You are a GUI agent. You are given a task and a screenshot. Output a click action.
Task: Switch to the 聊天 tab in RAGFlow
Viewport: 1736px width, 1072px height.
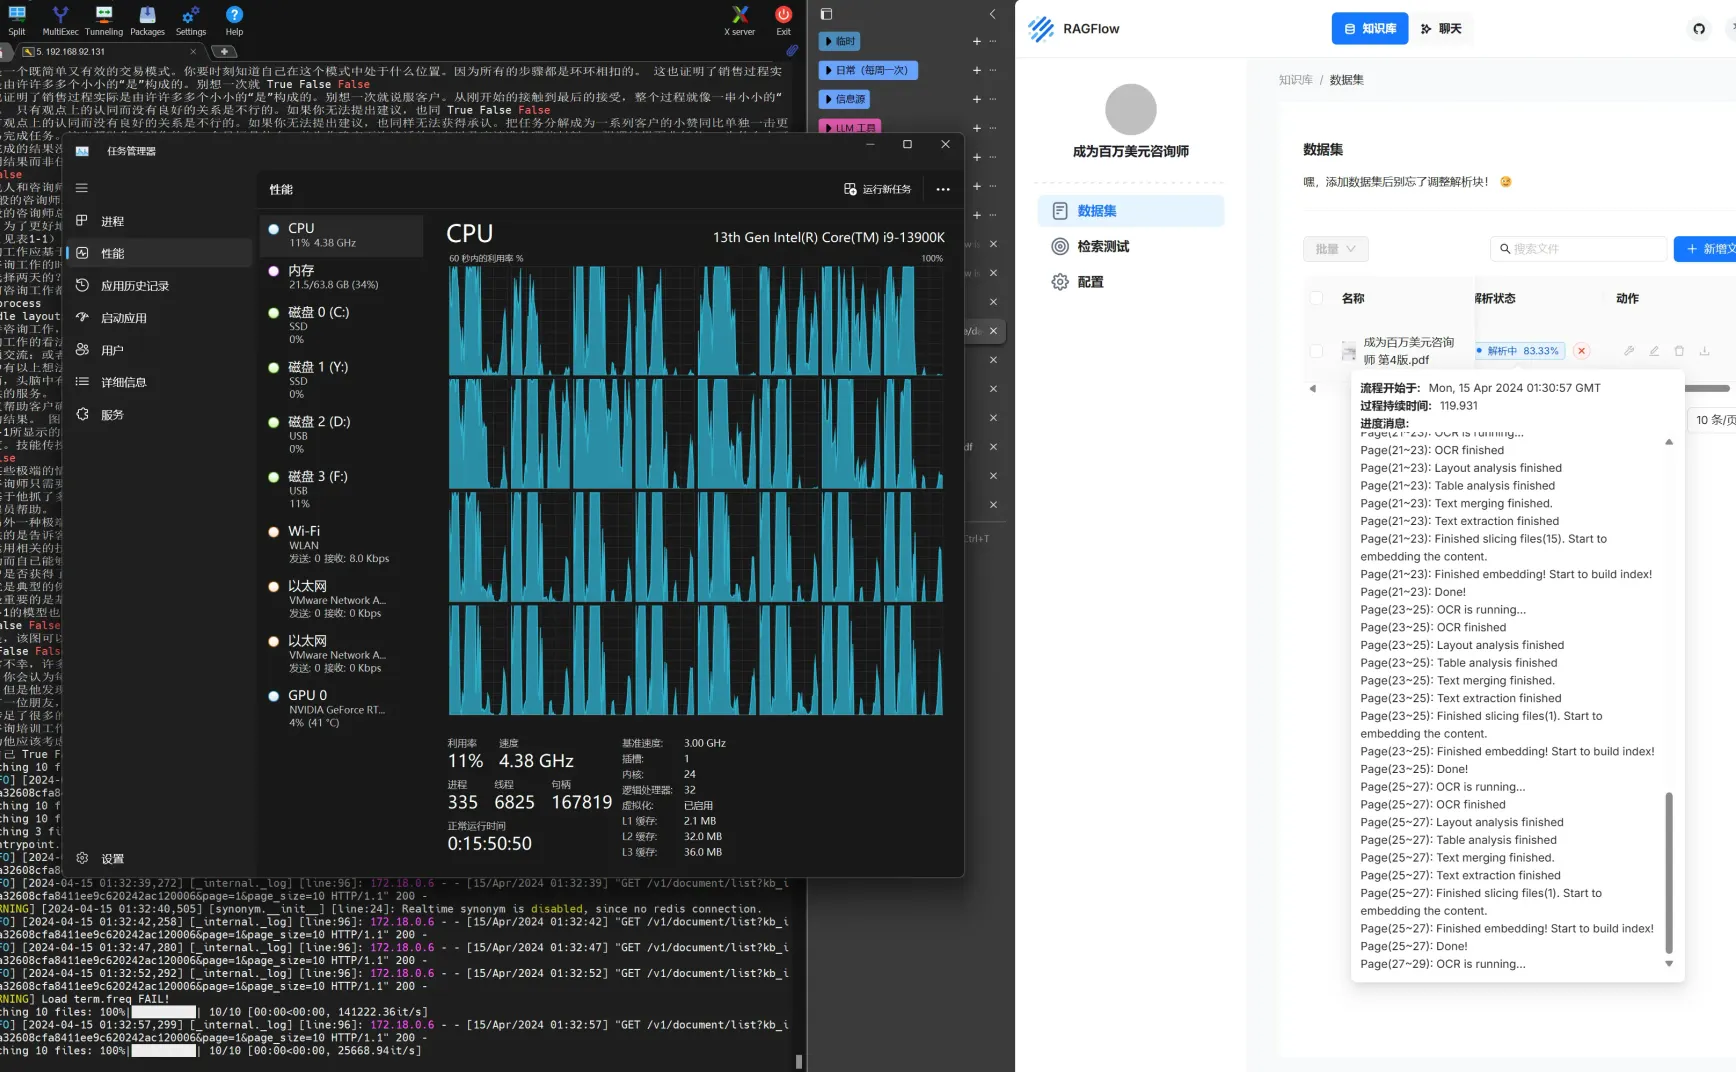tap(1441, 29)
